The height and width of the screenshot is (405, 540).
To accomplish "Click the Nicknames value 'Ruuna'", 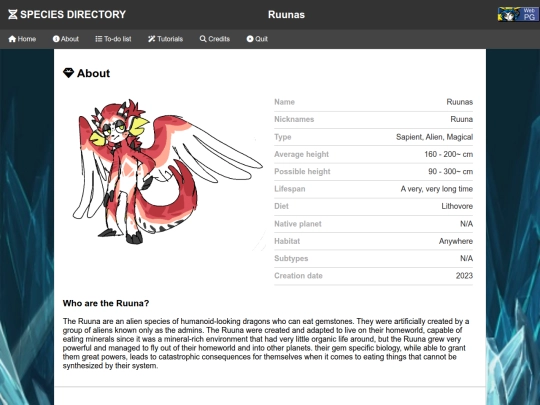I will point(461,119).
